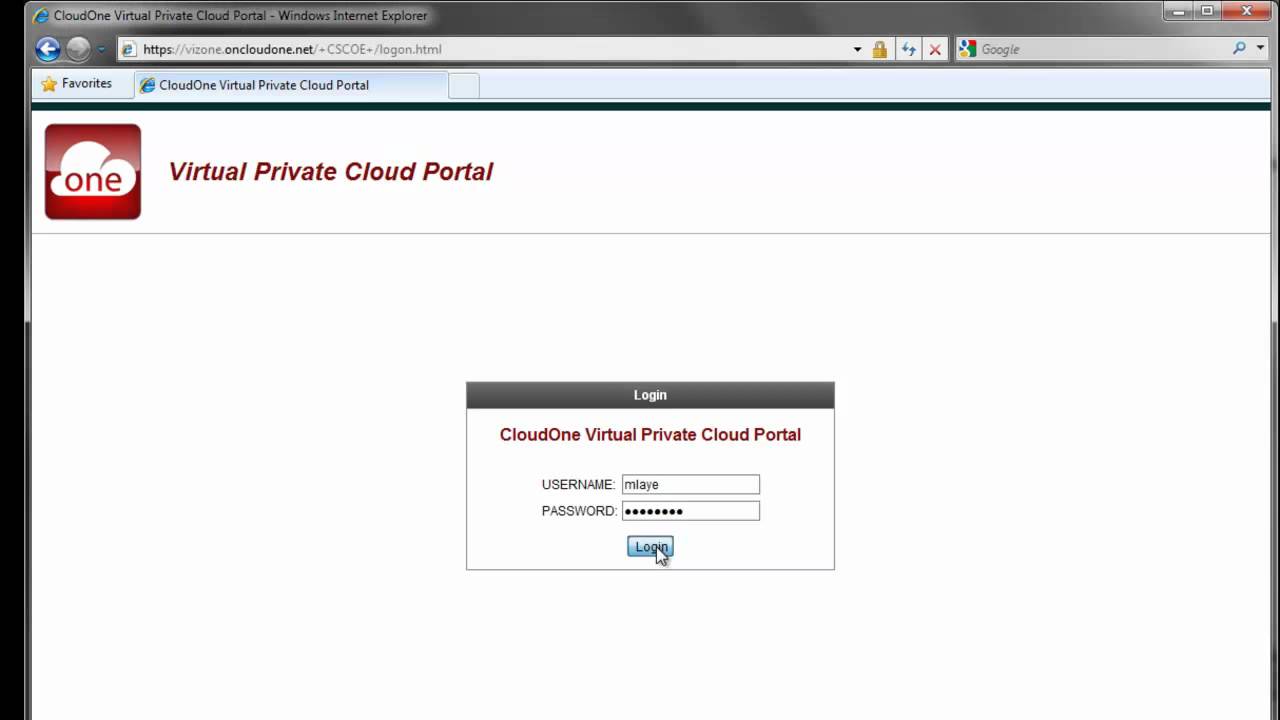Click the Login panel header bar
This screenshot has width=1280, height=720.
pos(650,395)
